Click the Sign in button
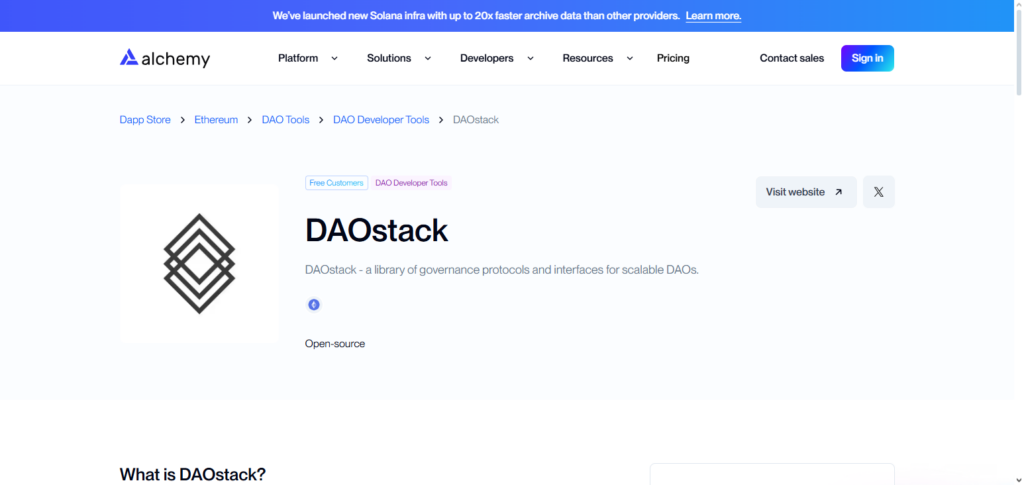 (867, 58)
